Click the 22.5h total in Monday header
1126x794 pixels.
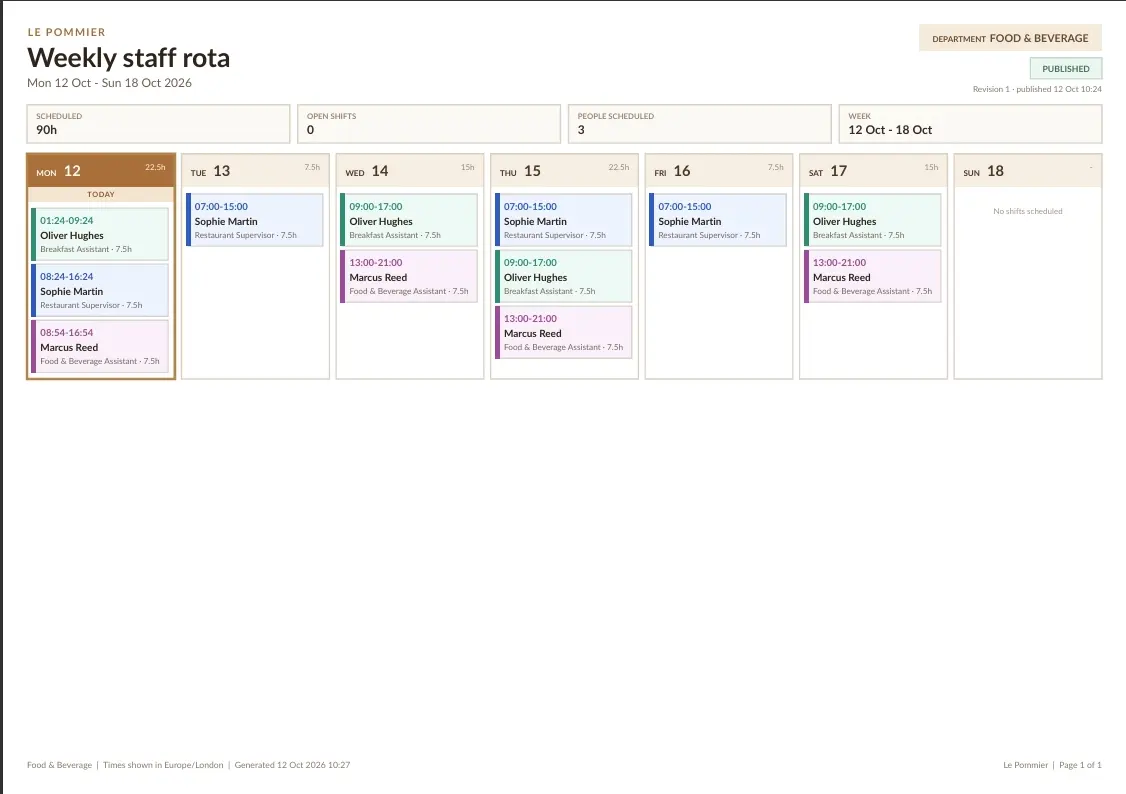click(x=155, y=167)
